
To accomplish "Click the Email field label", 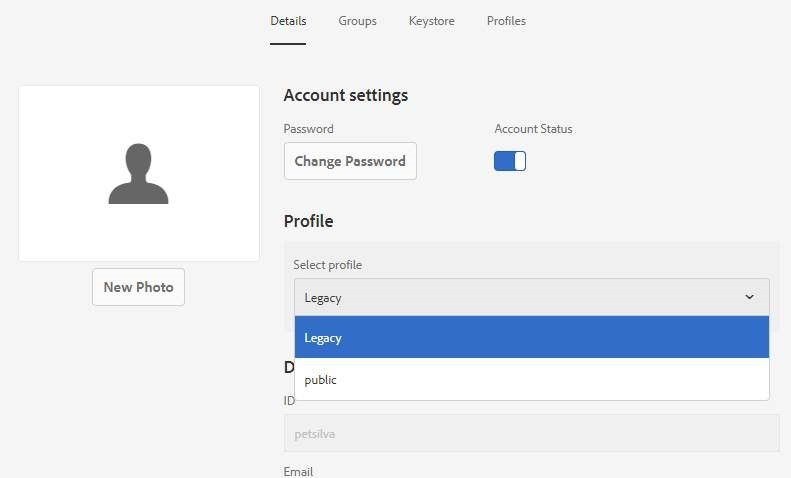I will tap(298, 471).
